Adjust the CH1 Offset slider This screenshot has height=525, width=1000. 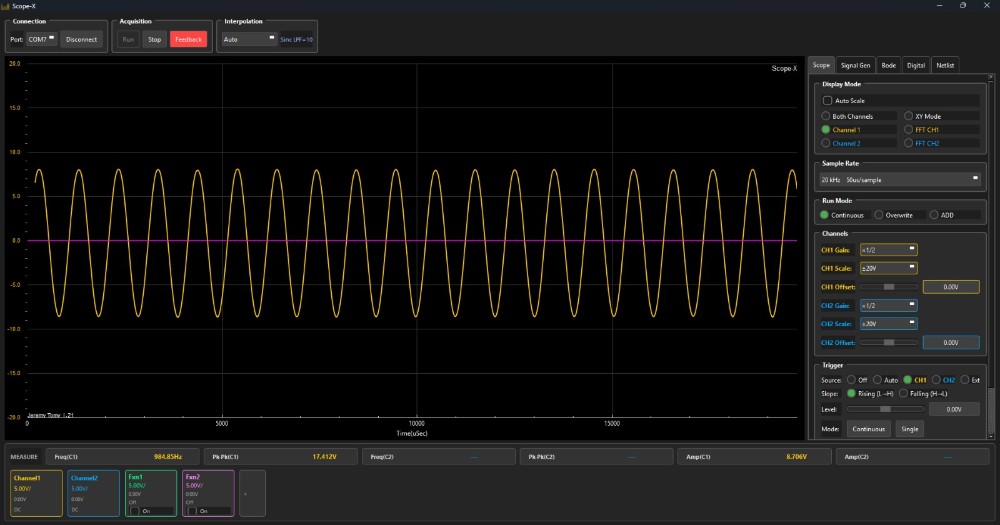pos(888,287)
